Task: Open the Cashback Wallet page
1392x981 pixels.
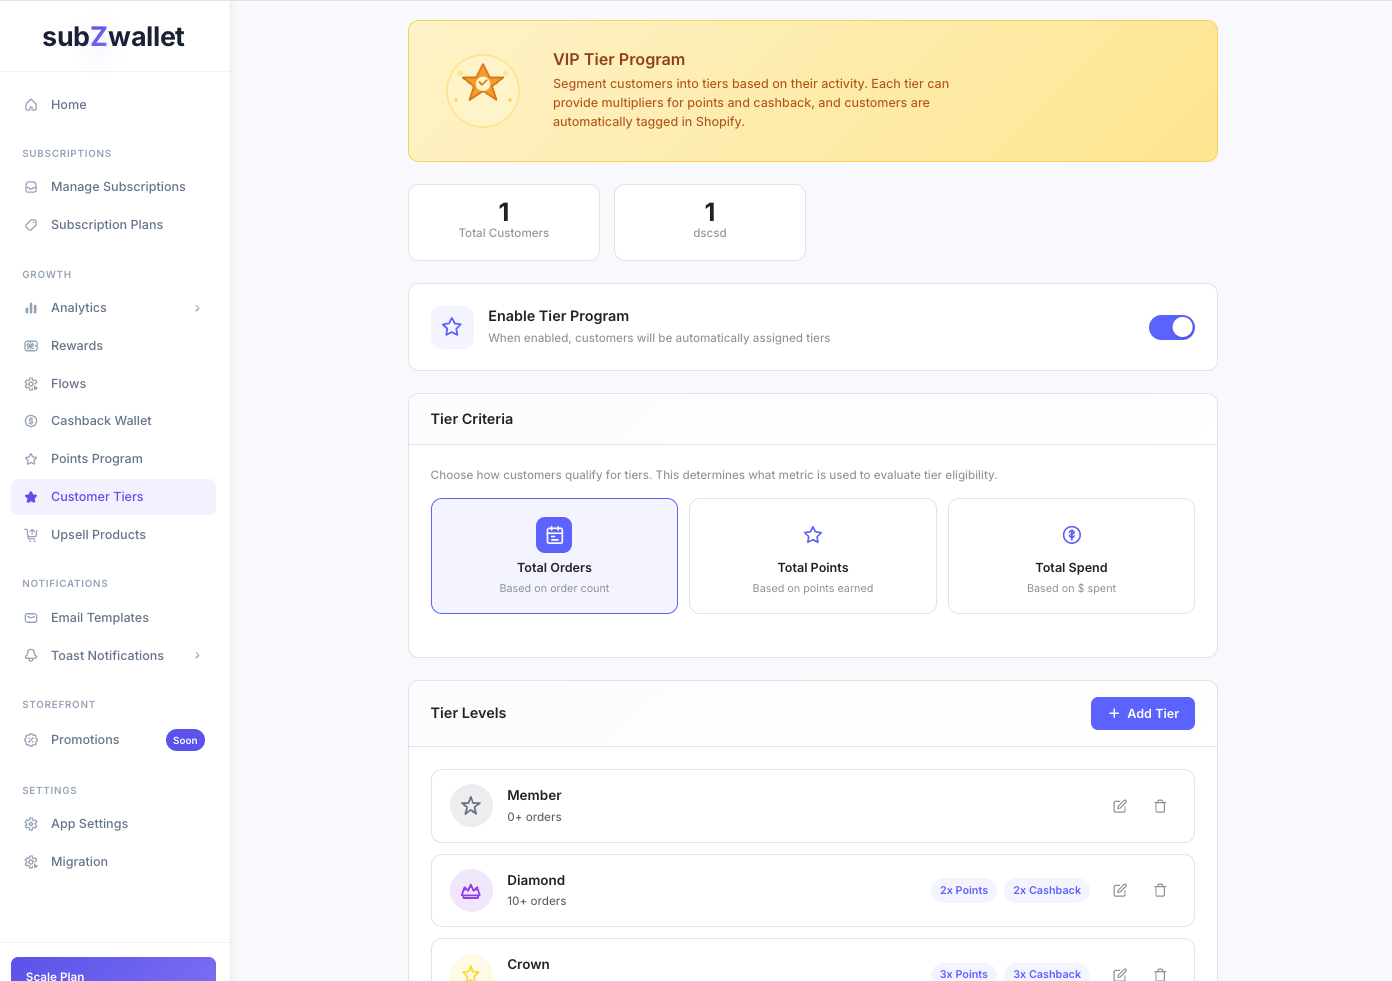Action: click(113, 421)
